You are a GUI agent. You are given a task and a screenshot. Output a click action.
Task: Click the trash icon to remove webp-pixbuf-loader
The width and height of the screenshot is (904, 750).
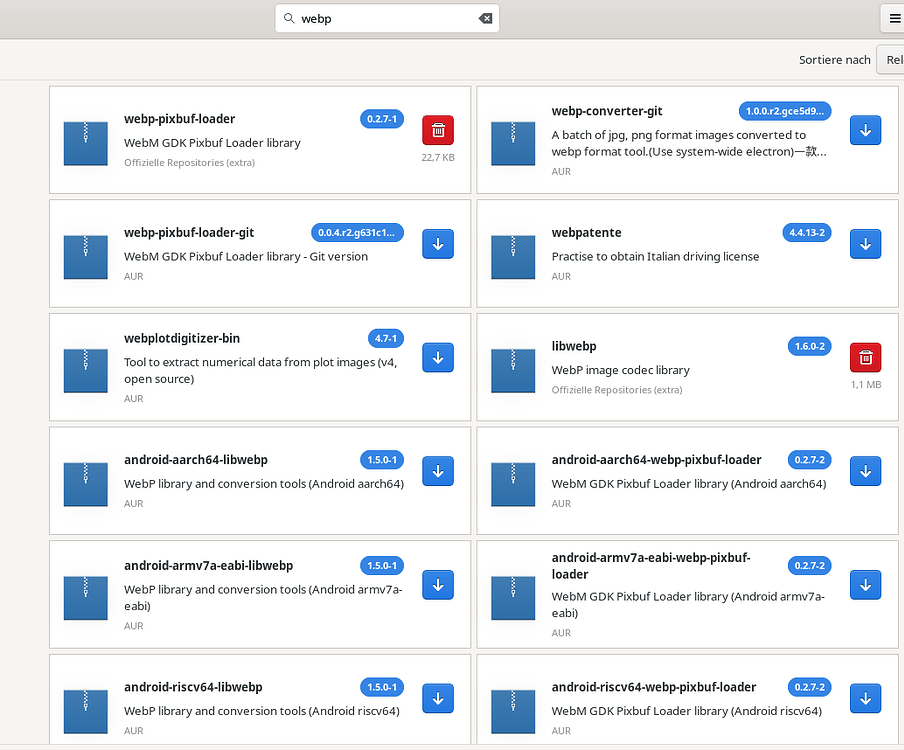coord(438,130)
